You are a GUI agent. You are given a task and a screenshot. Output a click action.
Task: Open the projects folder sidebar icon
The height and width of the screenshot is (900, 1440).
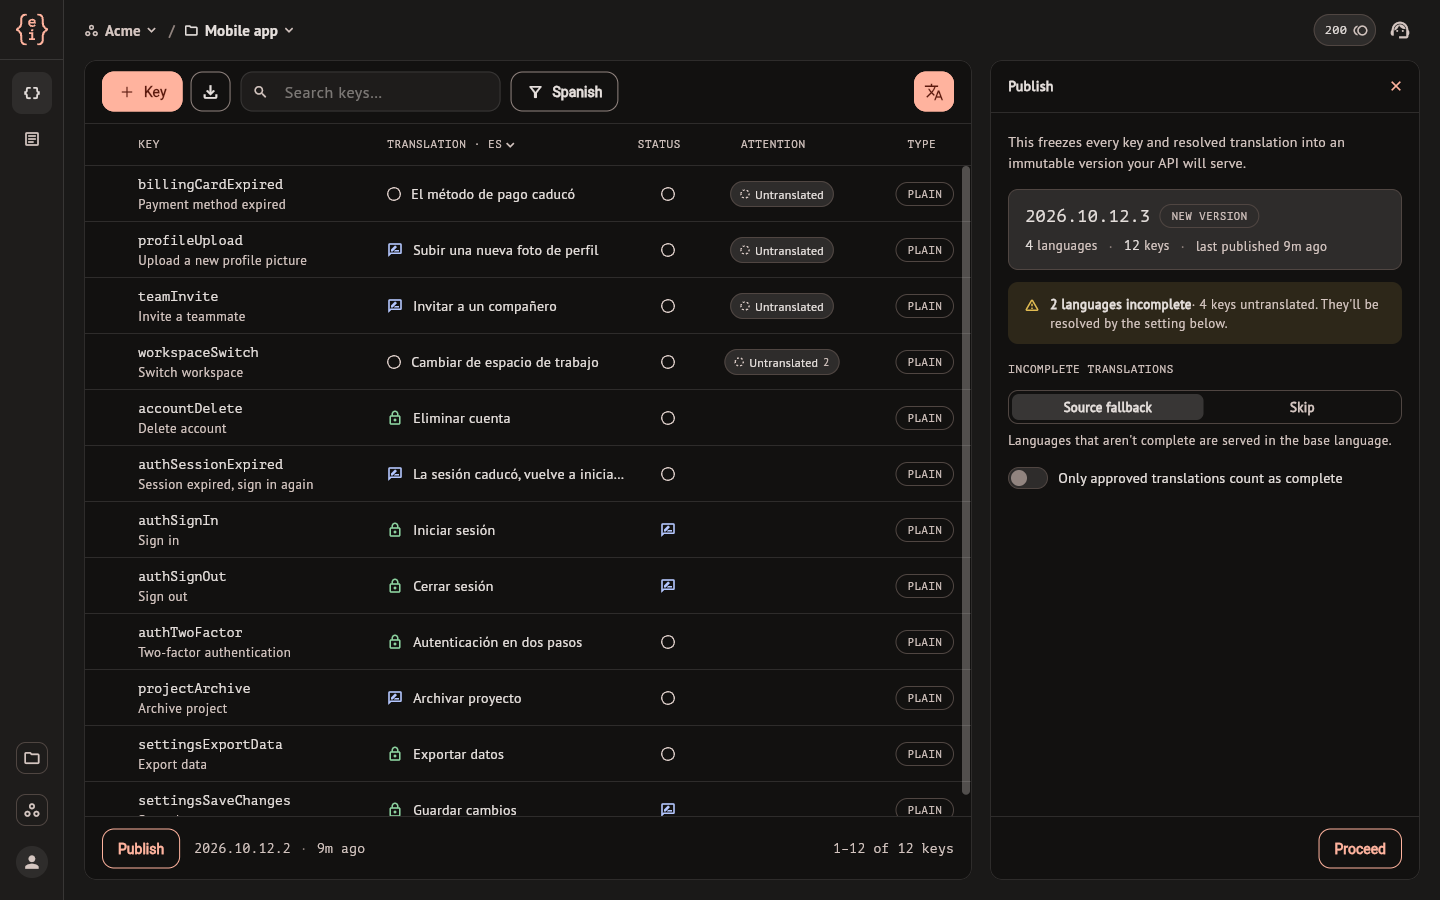(x=32, y=758)
